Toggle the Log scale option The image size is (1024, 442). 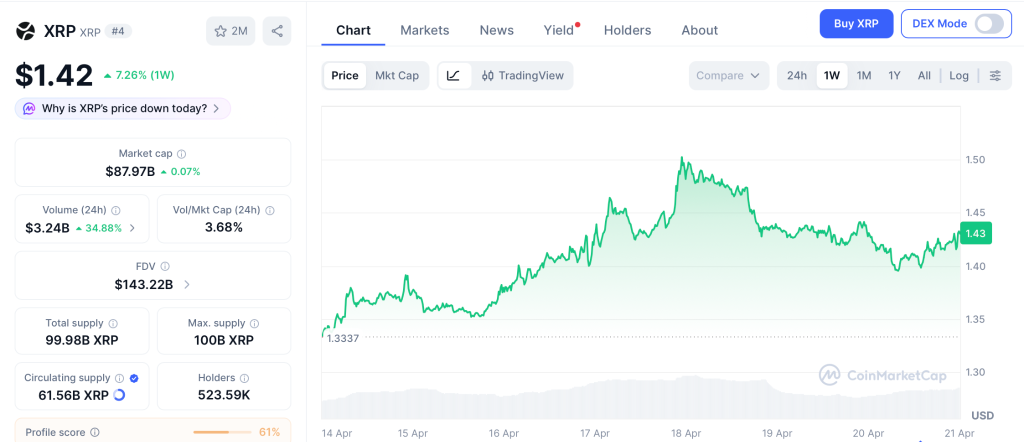(x=959, y=75)
